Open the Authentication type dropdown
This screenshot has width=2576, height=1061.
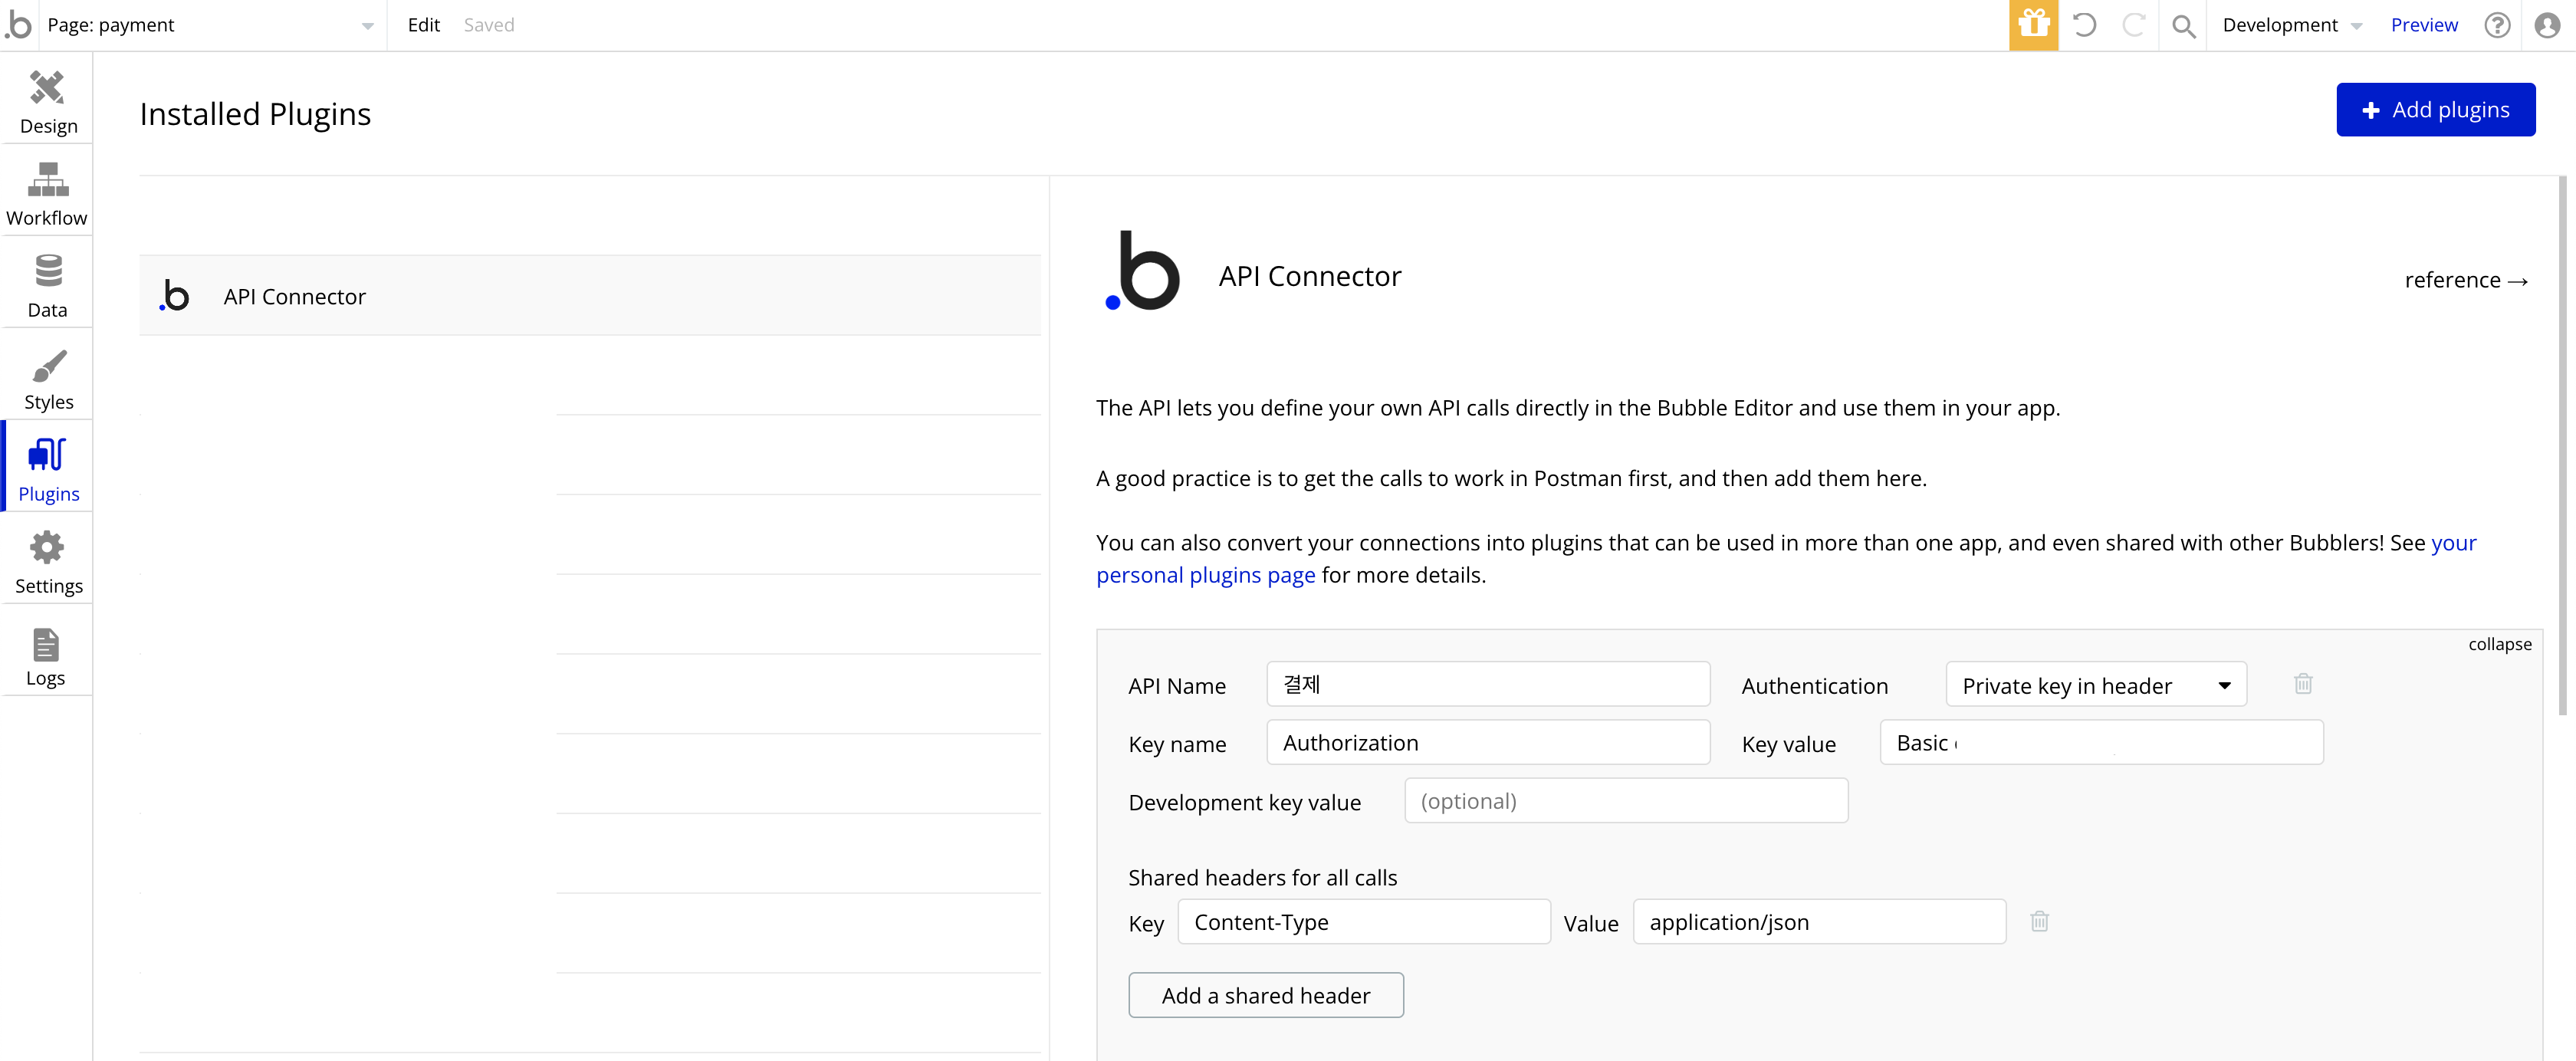pos(2095,685)
